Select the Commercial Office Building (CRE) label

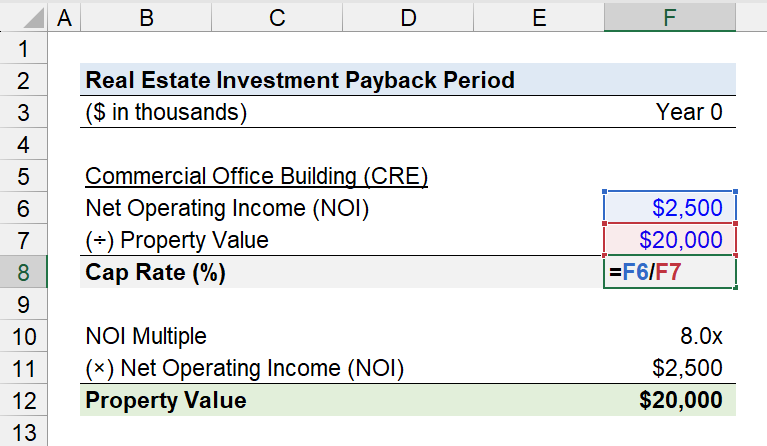tap(256, 176)
